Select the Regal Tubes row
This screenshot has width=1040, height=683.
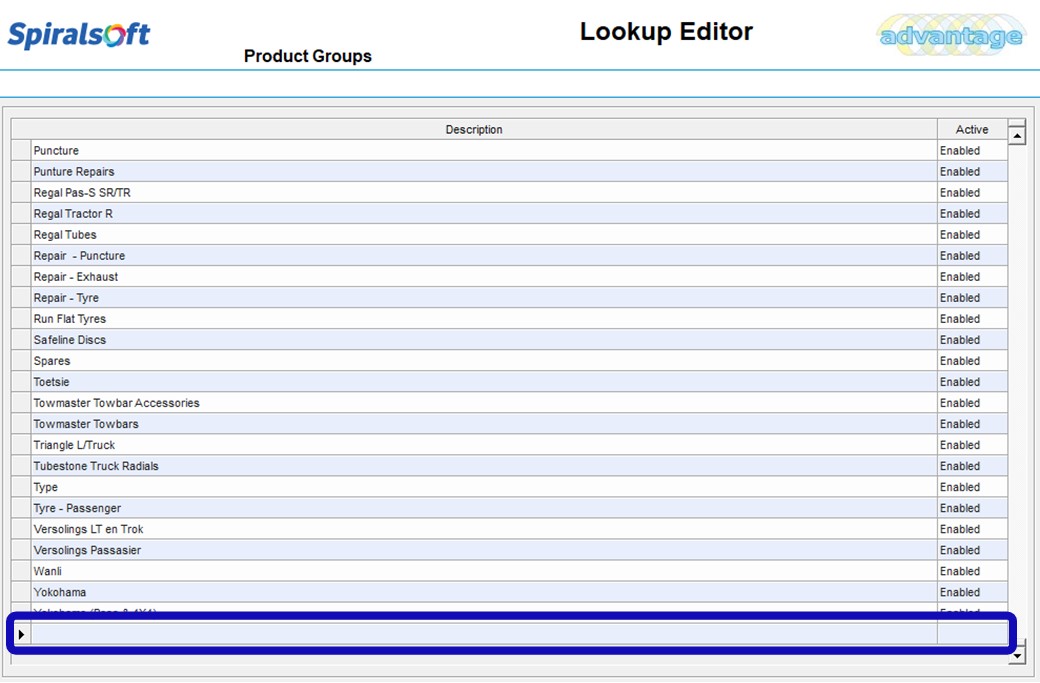coord(509,235)
